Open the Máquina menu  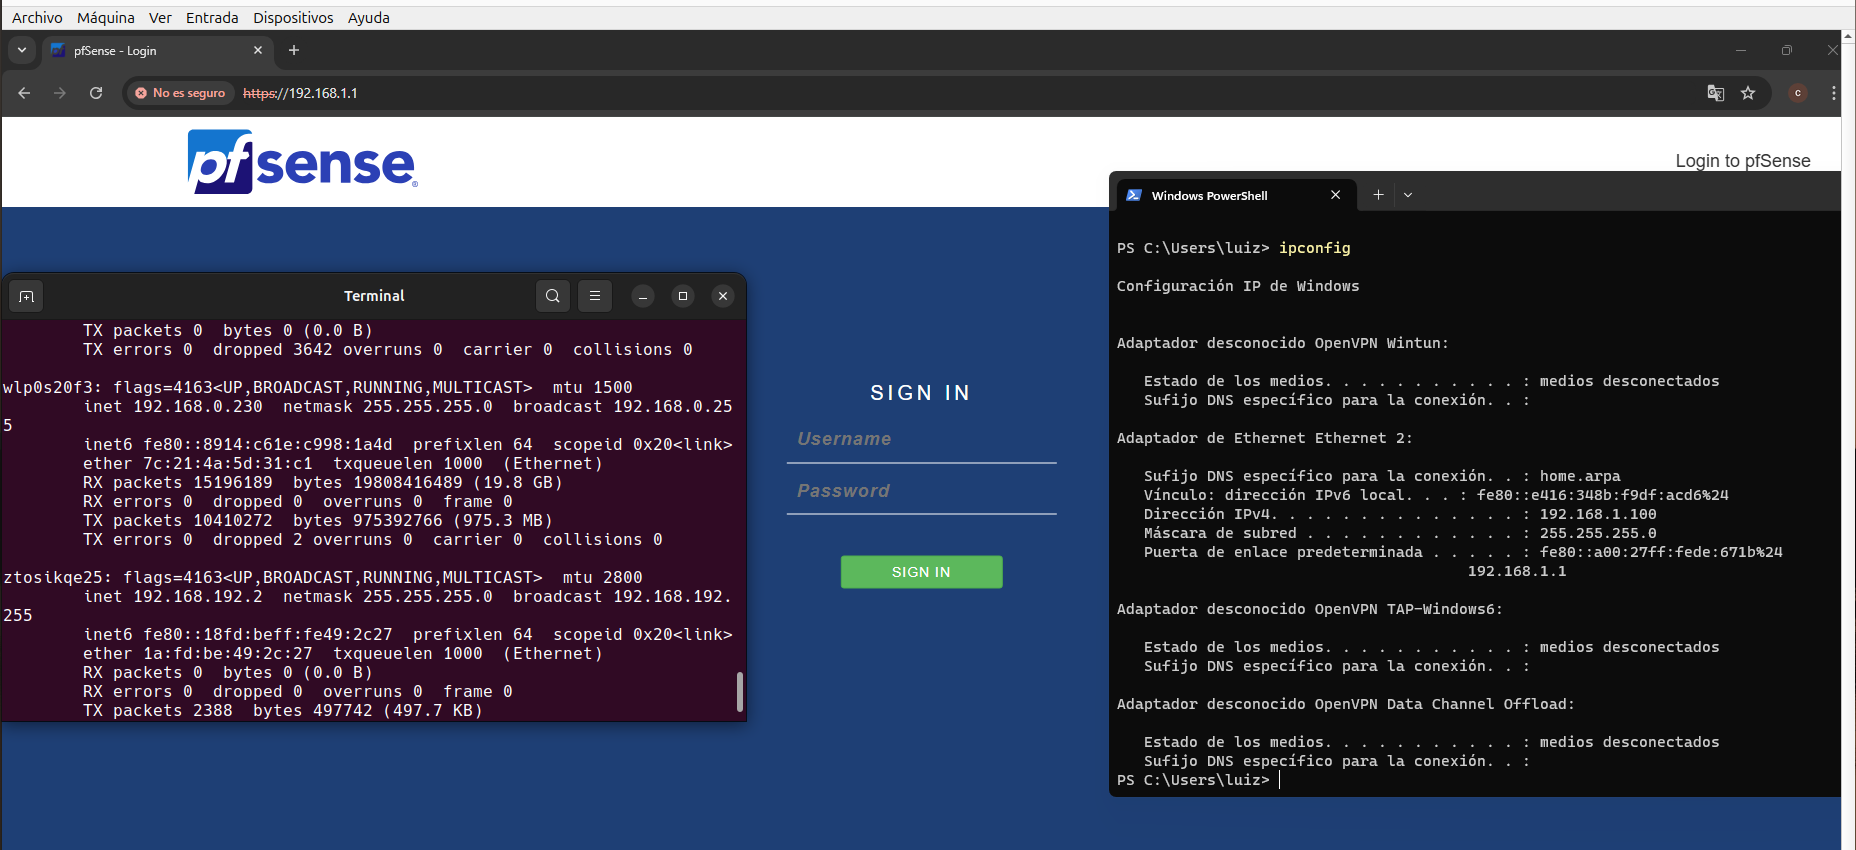[x=105, y=18]
